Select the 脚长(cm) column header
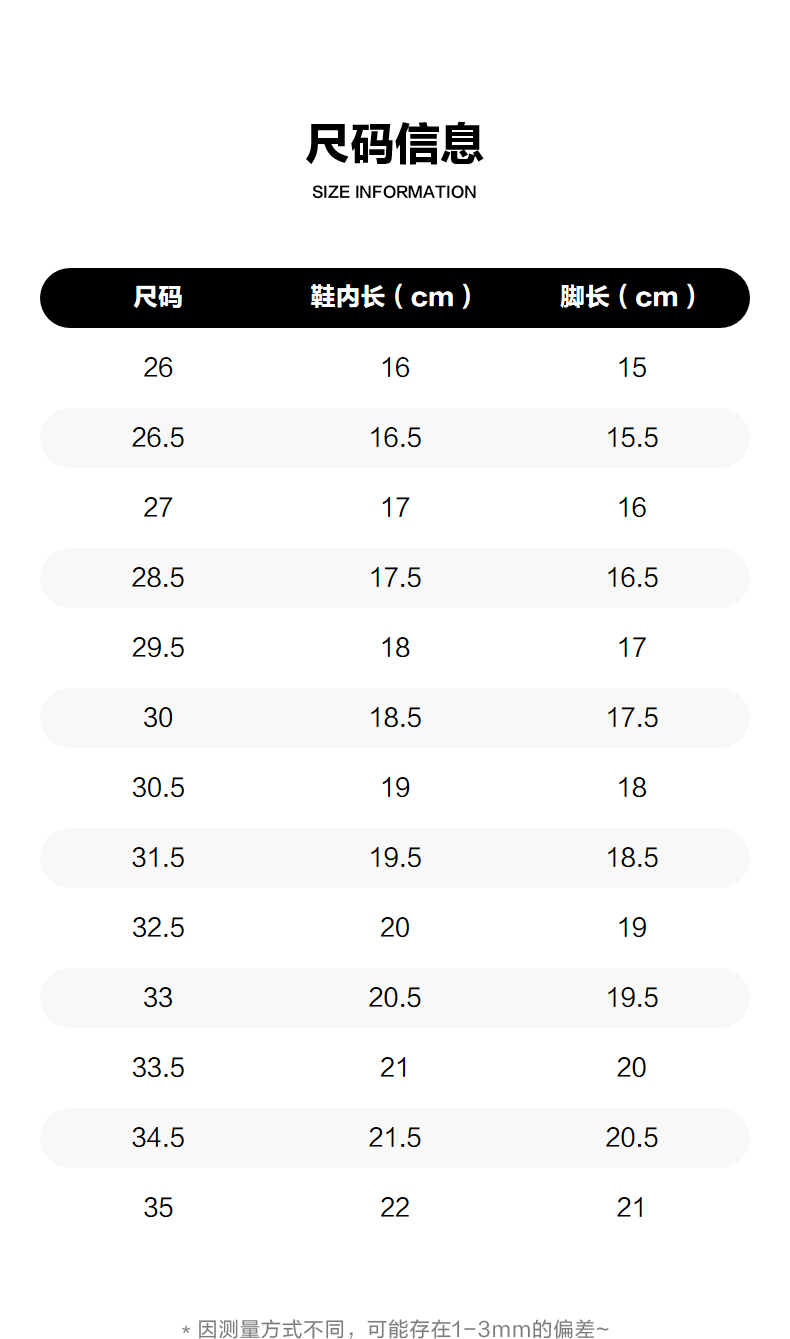 point(628,297)
